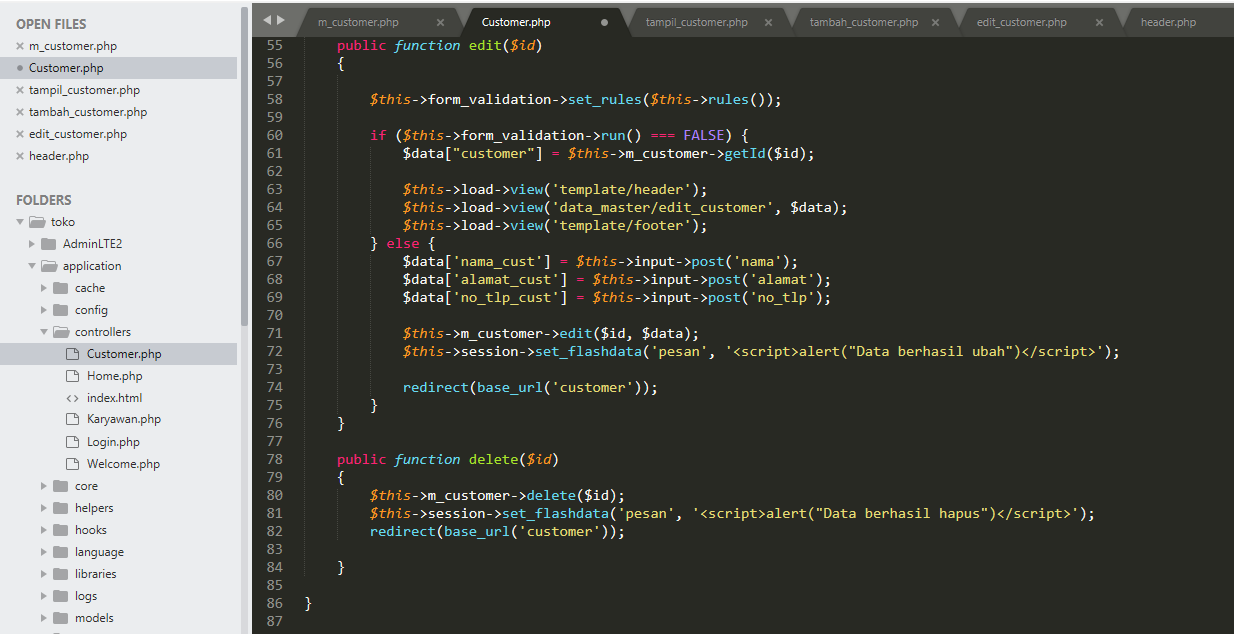Viewport: 1234px width, 634px height.
Task: Open tambah_customer.php from Open Files
Action: tap(88, 112)
